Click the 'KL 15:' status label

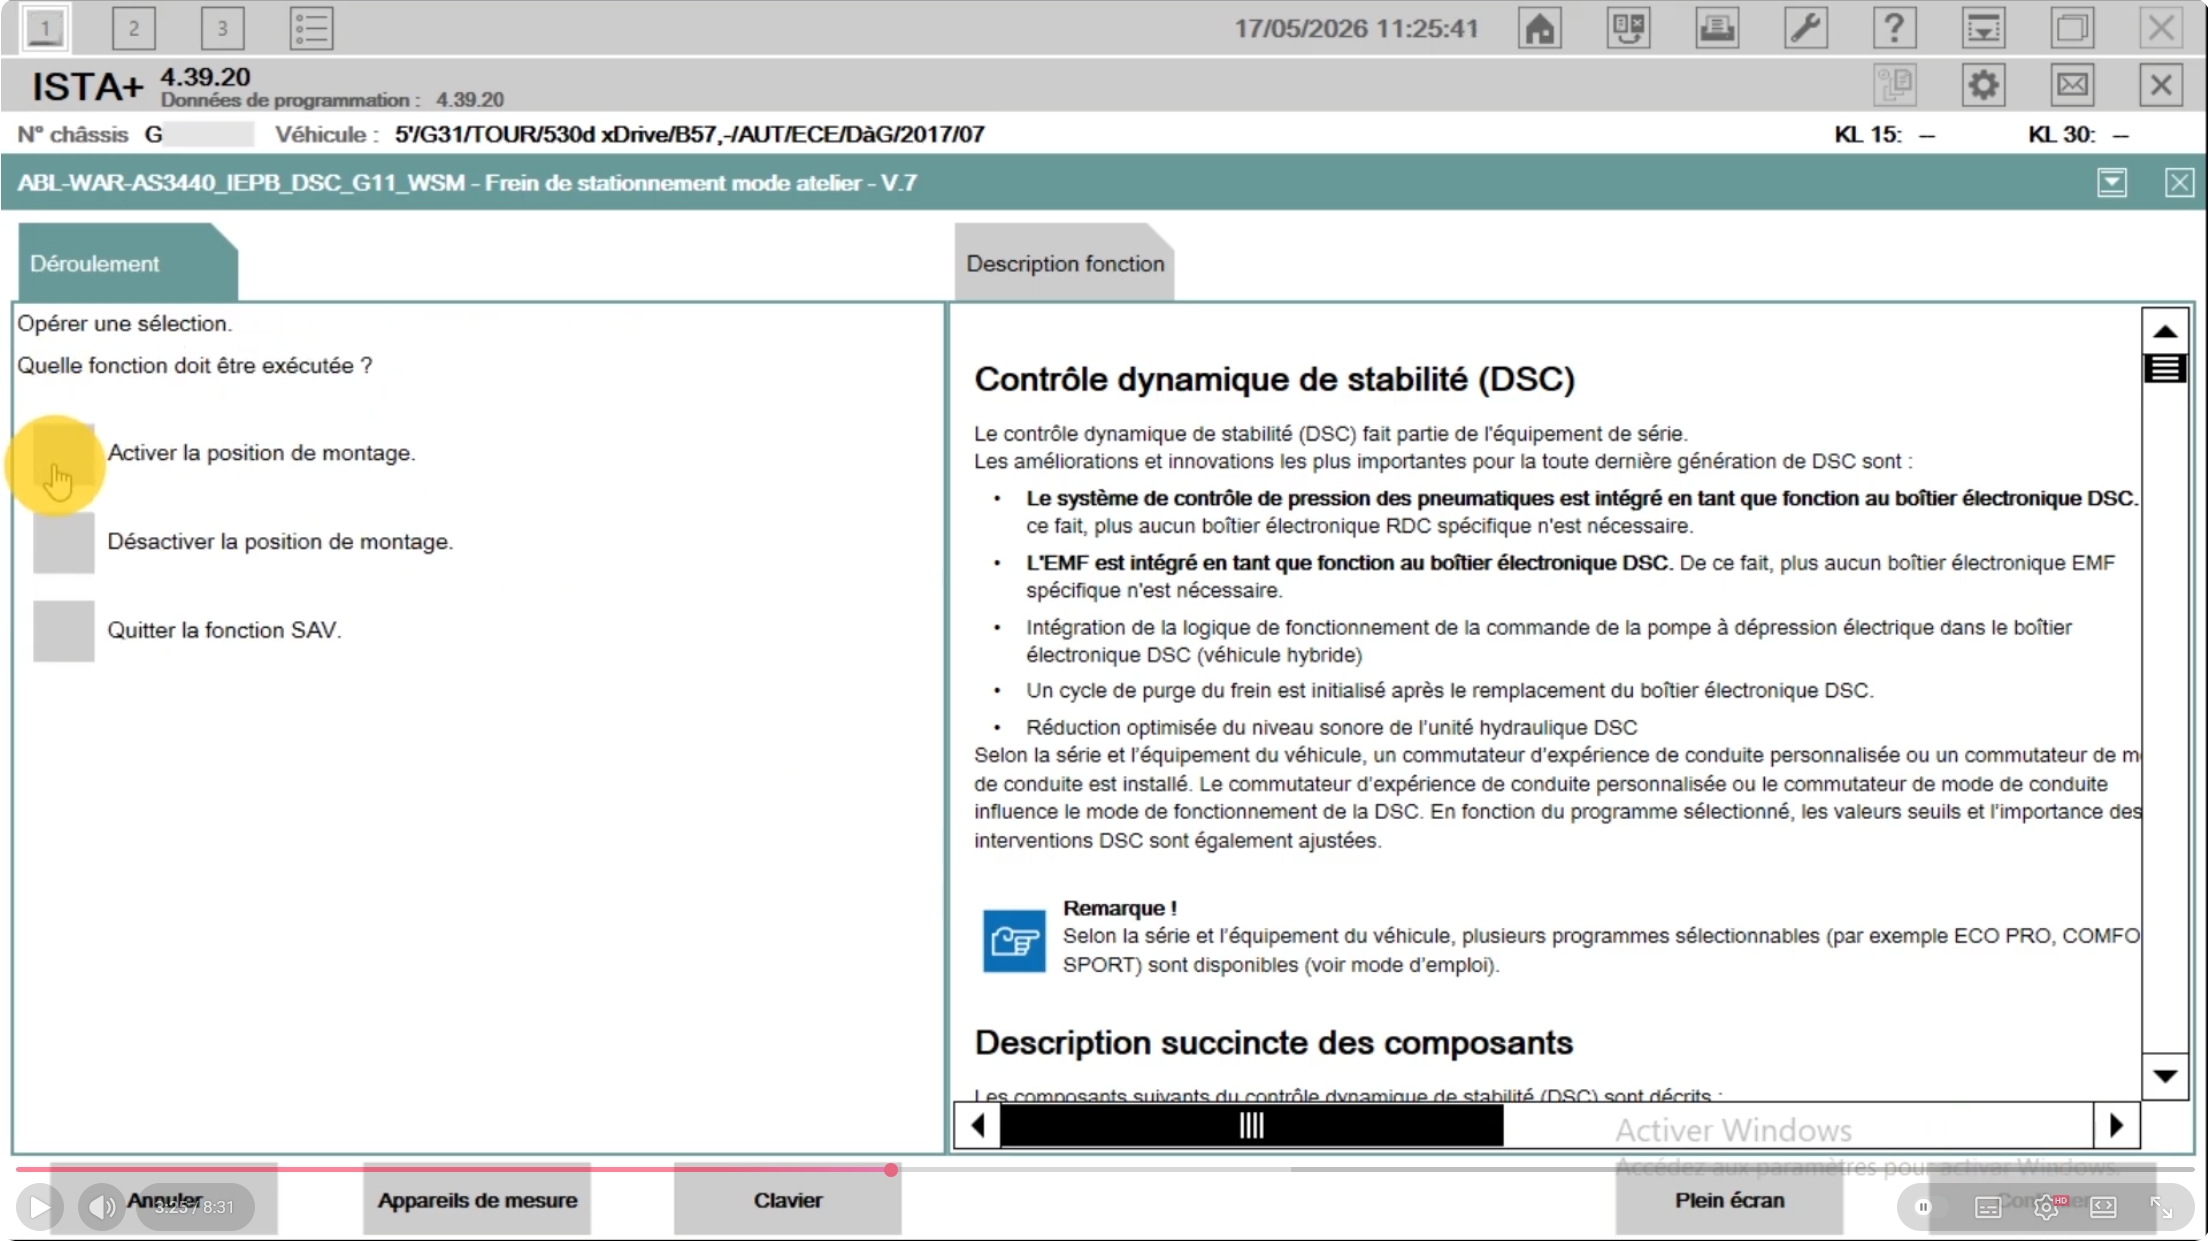coord(1868,135)
